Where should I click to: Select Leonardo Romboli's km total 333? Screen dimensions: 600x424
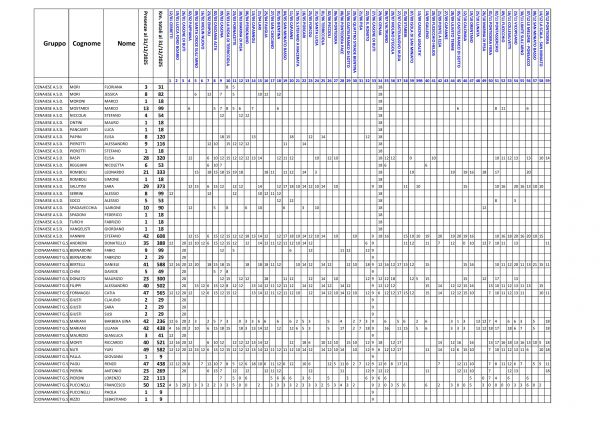click(160, 171)
